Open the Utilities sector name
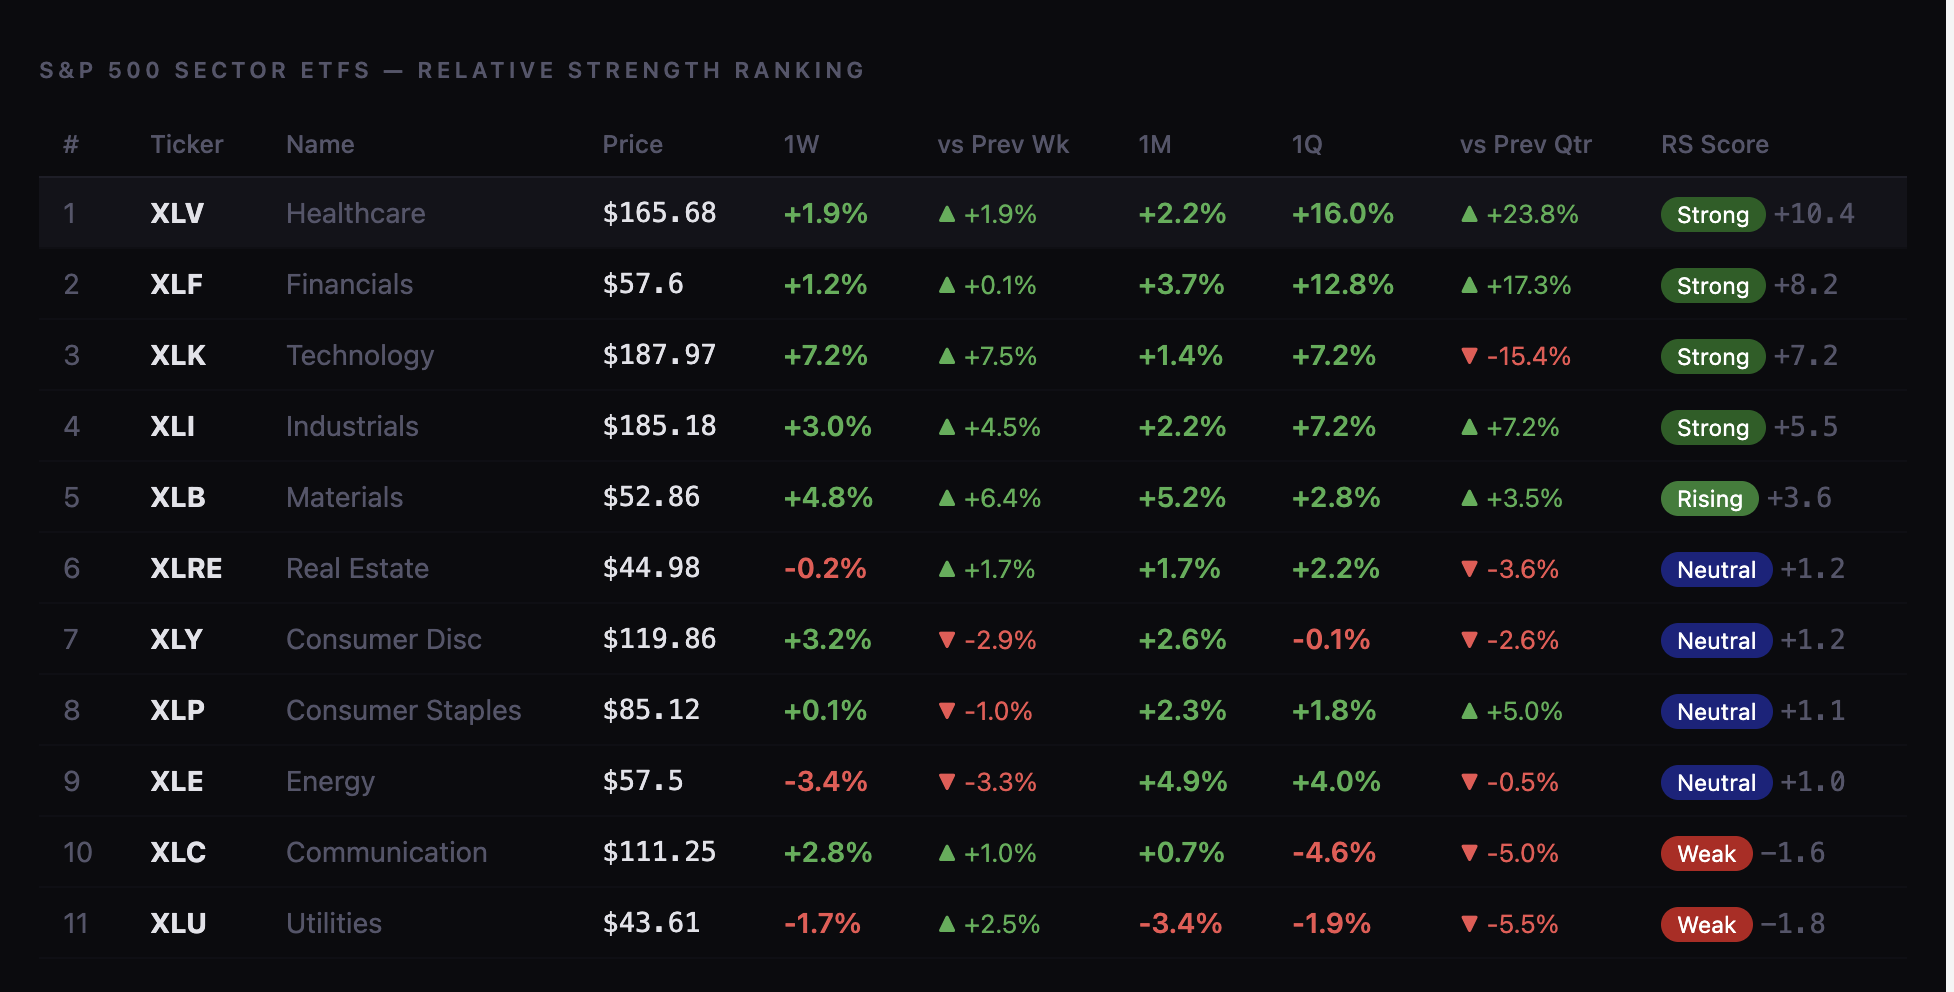1954x992 pixels. (334, 923)
